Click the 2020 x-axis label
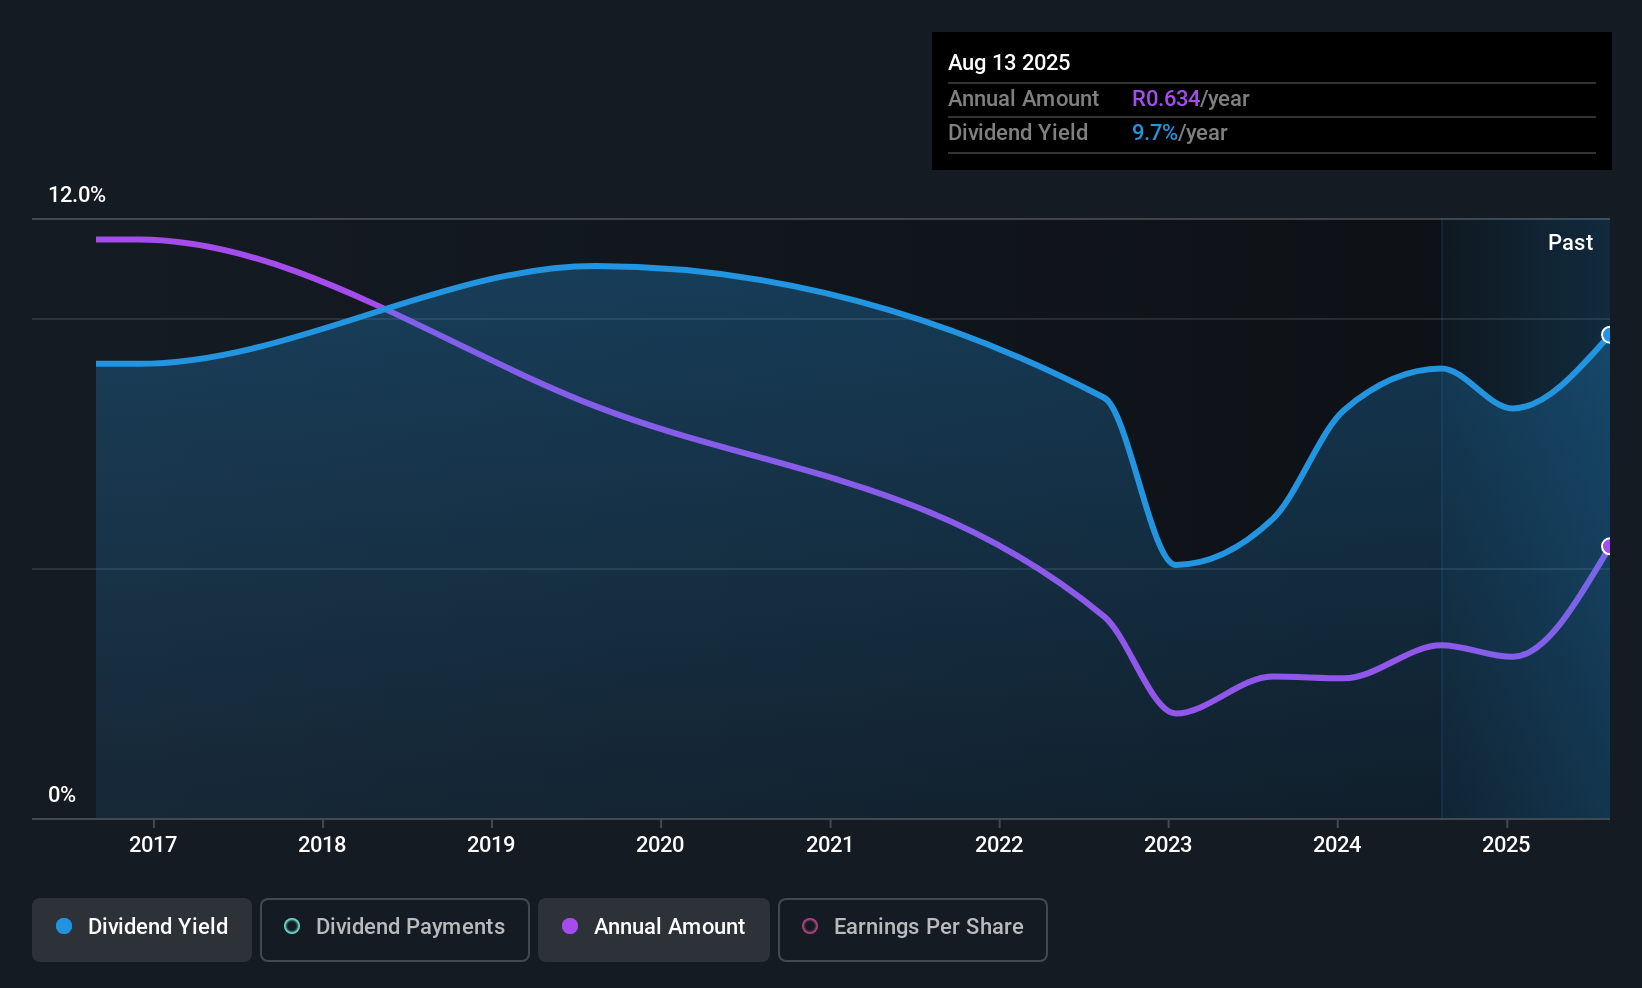 coord(660,844)
